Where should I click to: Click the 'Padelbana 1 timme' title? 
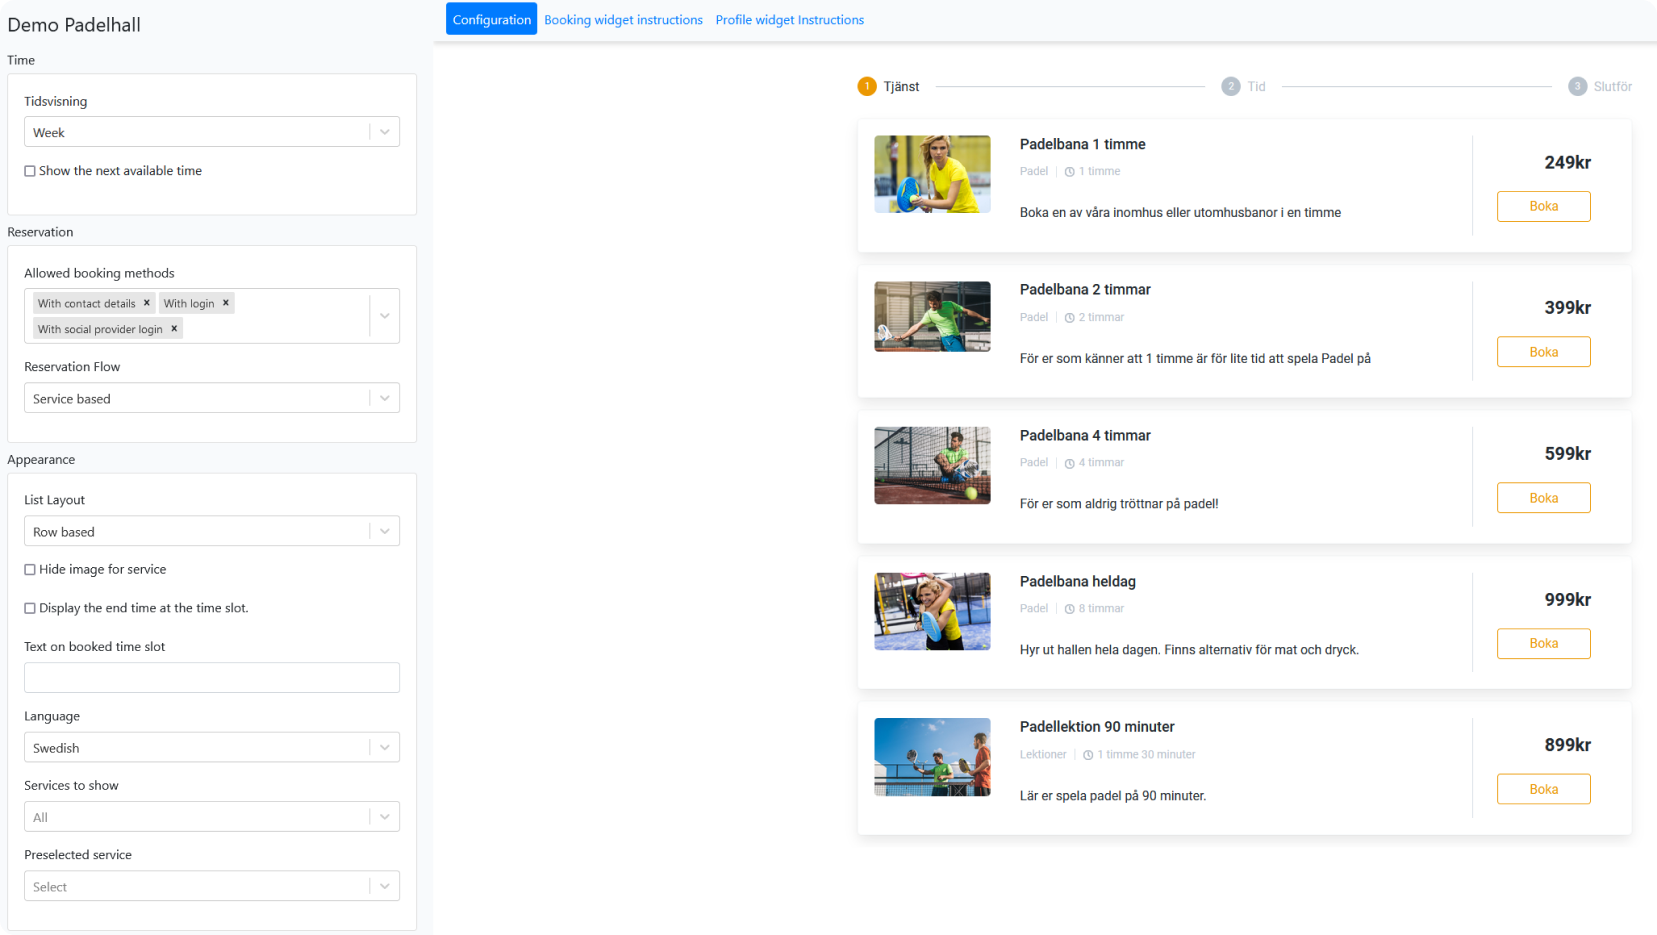coord(1083,144)
